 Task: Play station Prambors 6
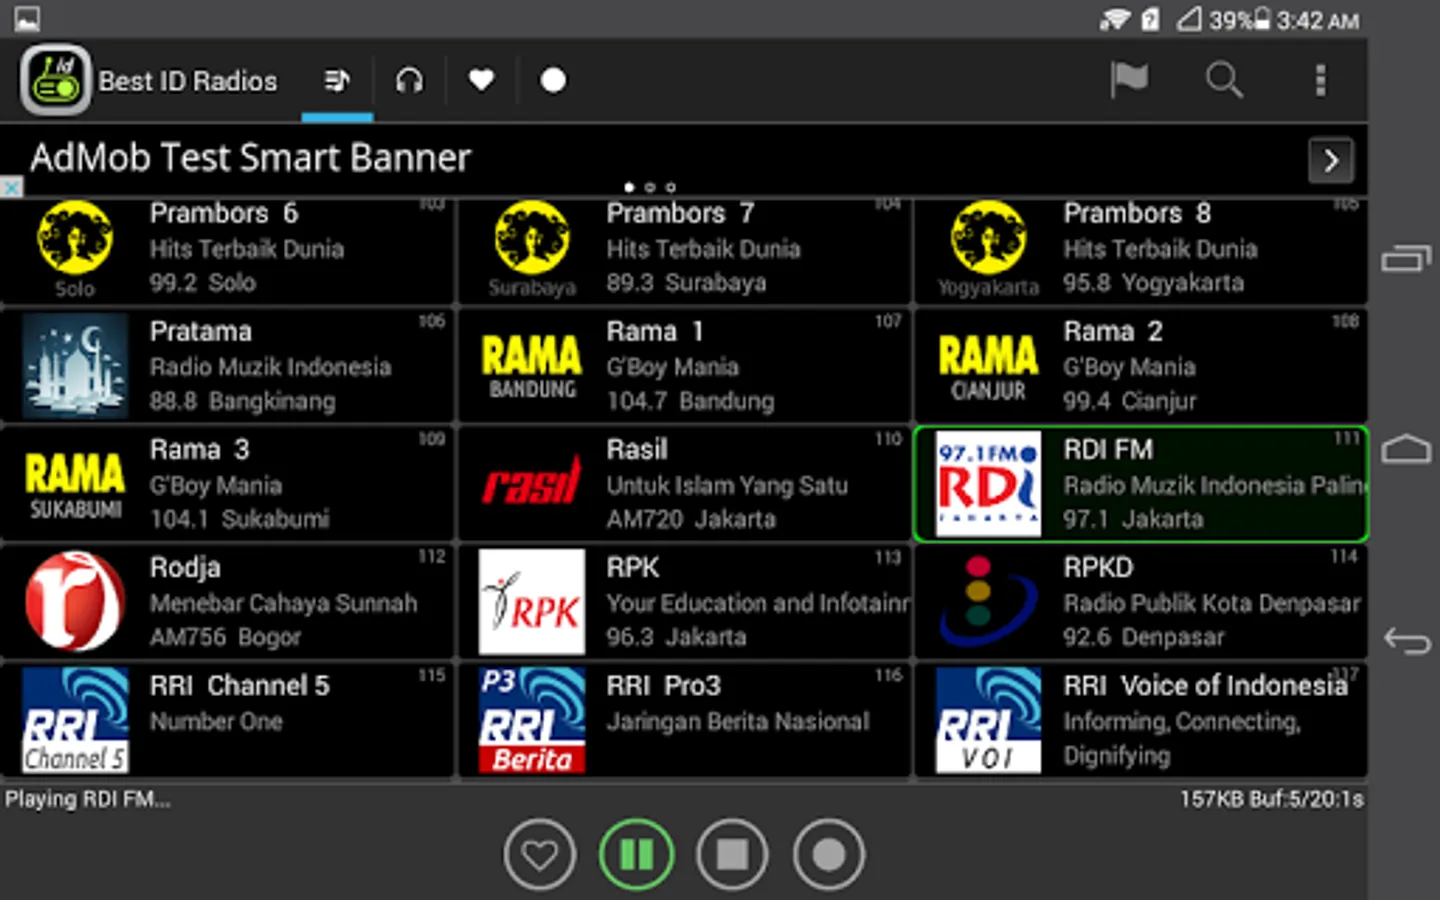coord(224,213)
